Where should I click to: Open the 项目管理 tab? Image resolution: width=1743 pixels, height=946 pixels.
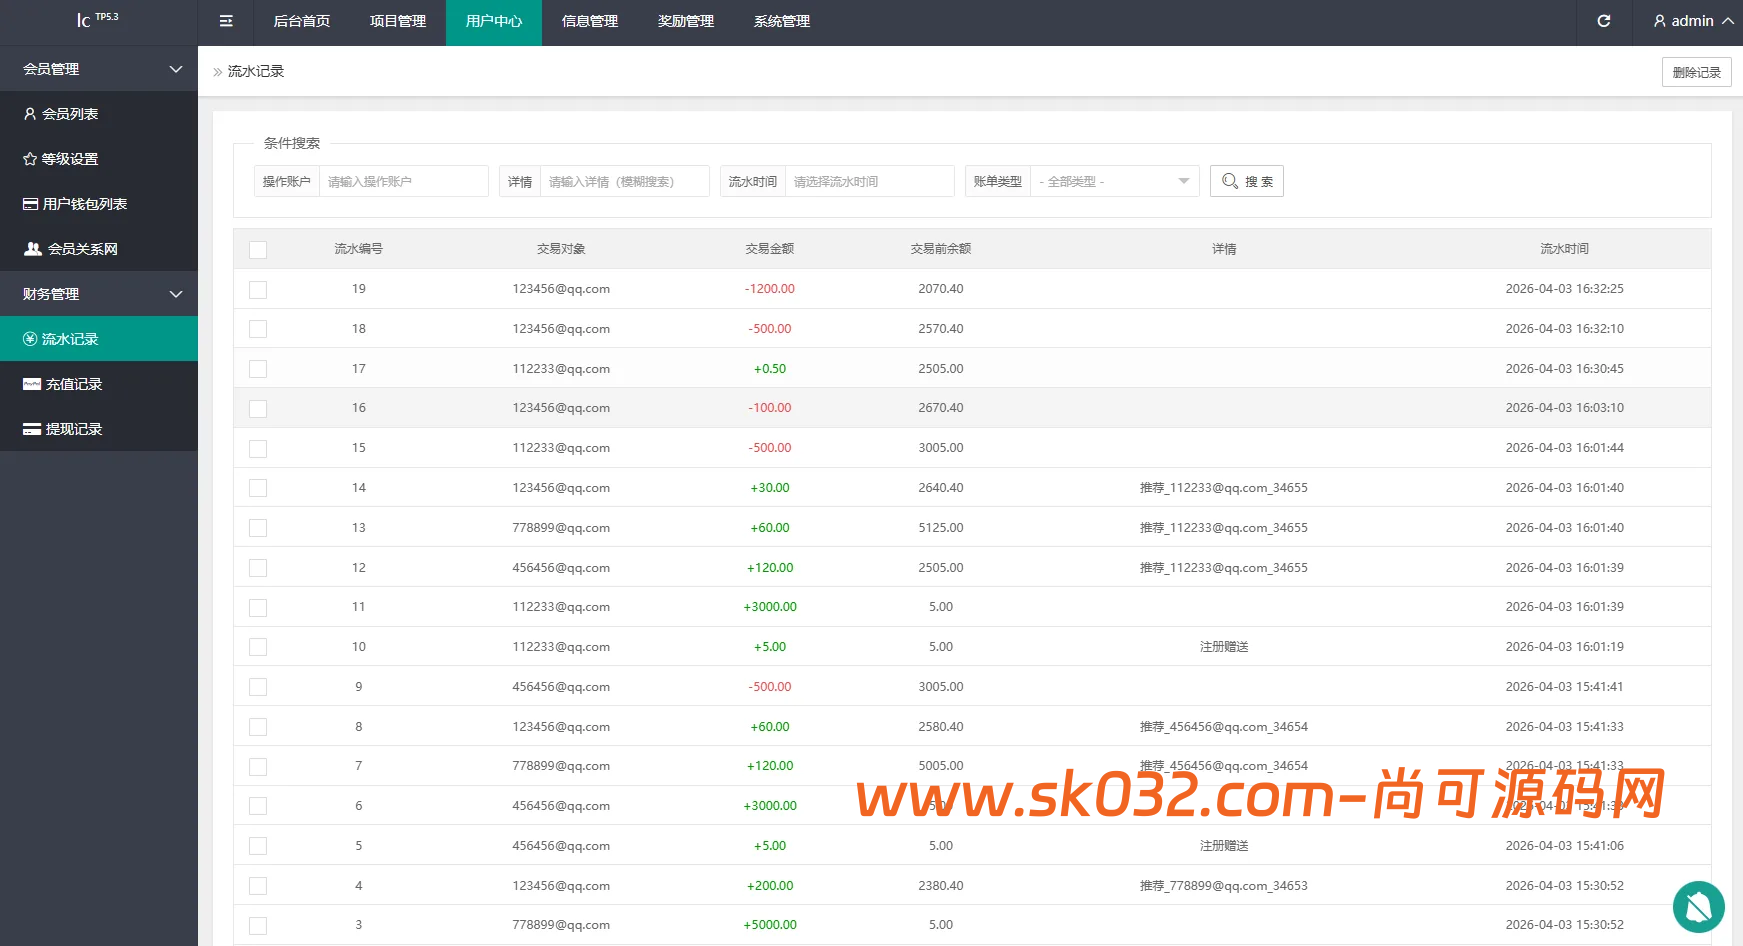click(398, 21)
